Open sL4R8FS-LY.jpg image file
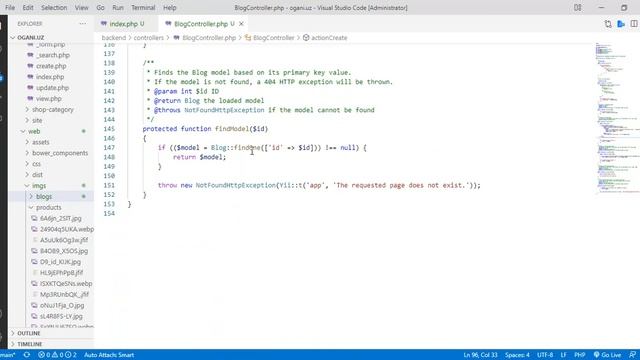The width and height of the screenshot is (640, 360). (61, 316)
